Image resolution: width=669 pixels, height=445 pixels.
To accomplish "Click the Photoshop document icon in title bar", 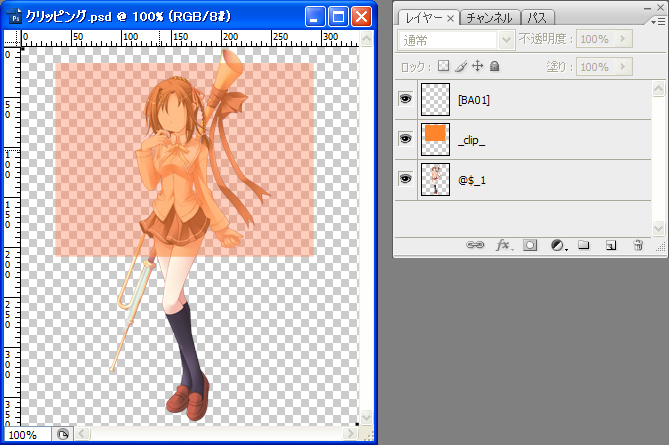I will point(15,17).
